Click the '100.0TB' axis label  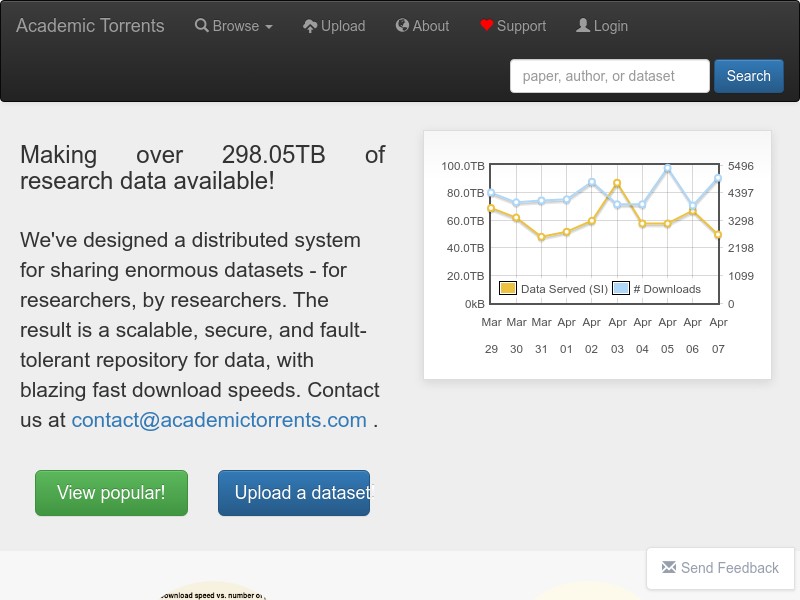pos(463,166)
